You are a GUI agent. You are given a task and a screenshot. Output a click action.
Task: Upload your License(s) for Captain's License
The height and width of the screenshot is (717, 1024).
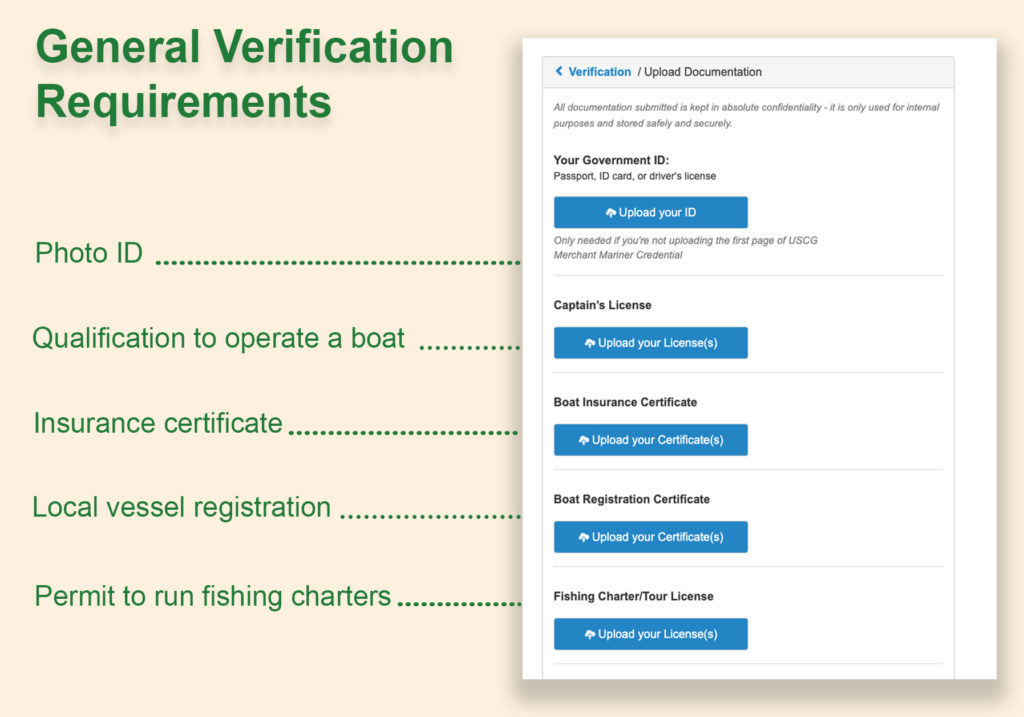(651, 343)
